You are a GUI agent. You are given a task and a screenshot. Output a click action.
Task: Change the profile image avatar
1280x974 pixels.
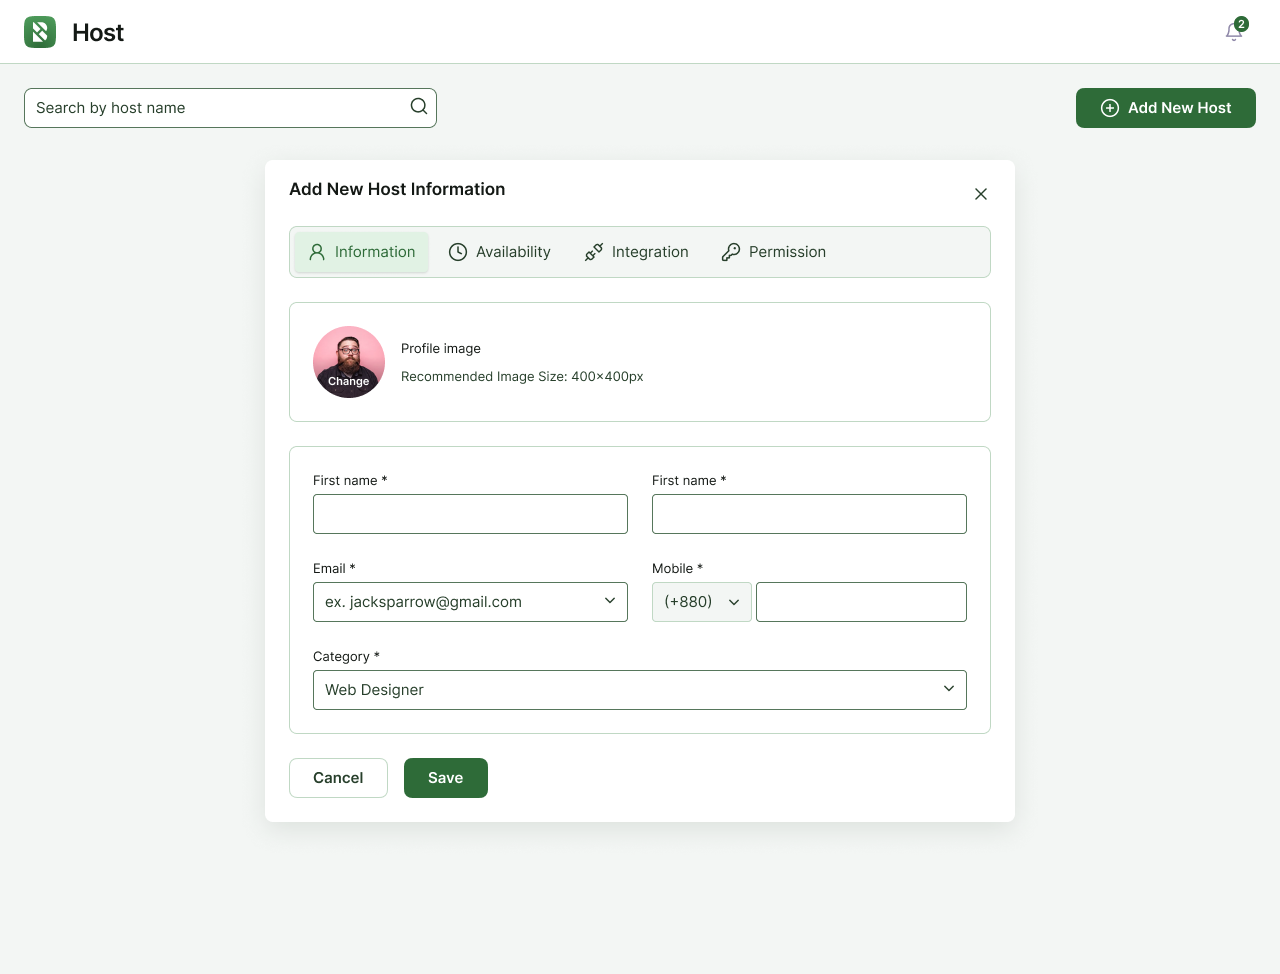coord(349,362)
